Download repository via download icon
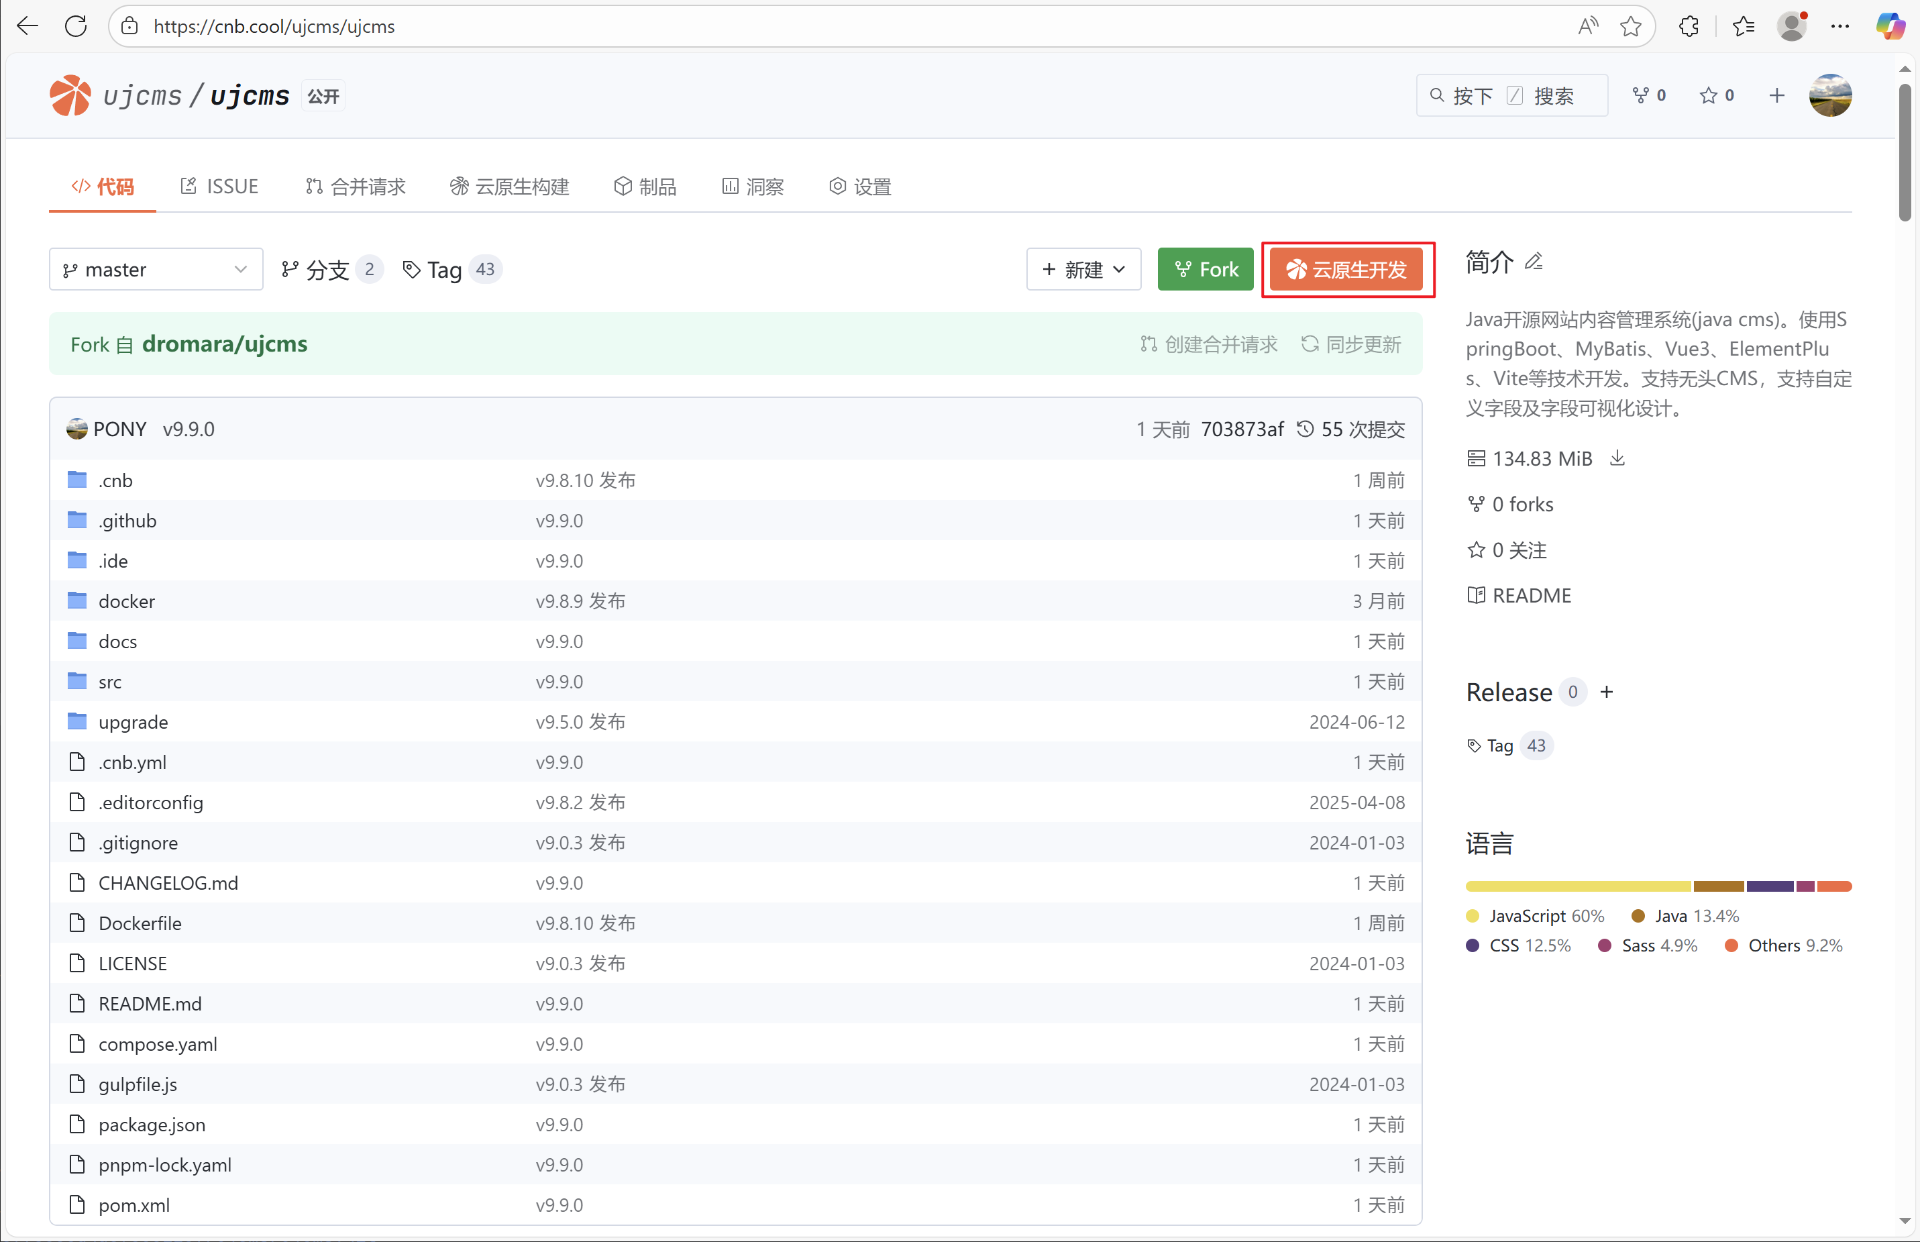Viewport: 1920px width, 1242px height. 1617,458
